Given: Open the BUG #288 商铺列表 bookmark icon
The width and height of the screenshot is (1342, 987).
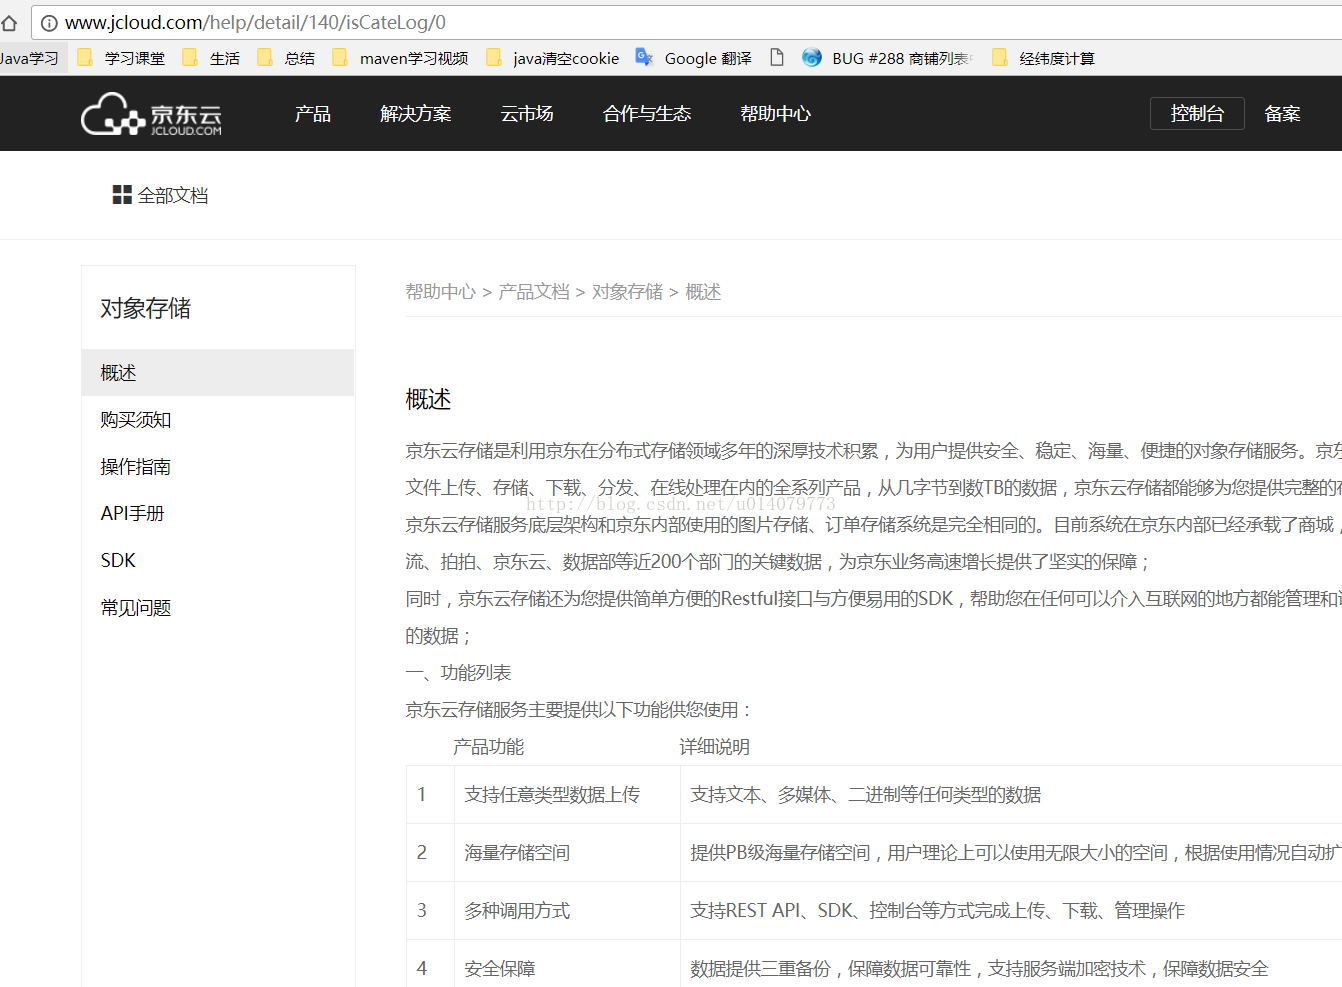Looking at the screenshot, I should click(812, 58).
